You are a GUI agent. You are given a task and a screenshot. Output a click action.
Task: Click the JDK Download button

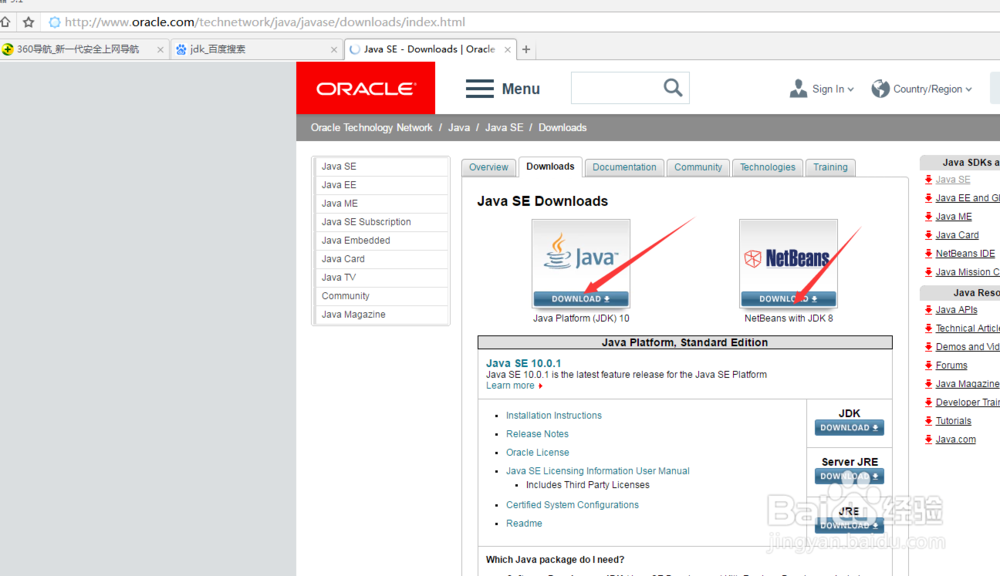point(849,427)
